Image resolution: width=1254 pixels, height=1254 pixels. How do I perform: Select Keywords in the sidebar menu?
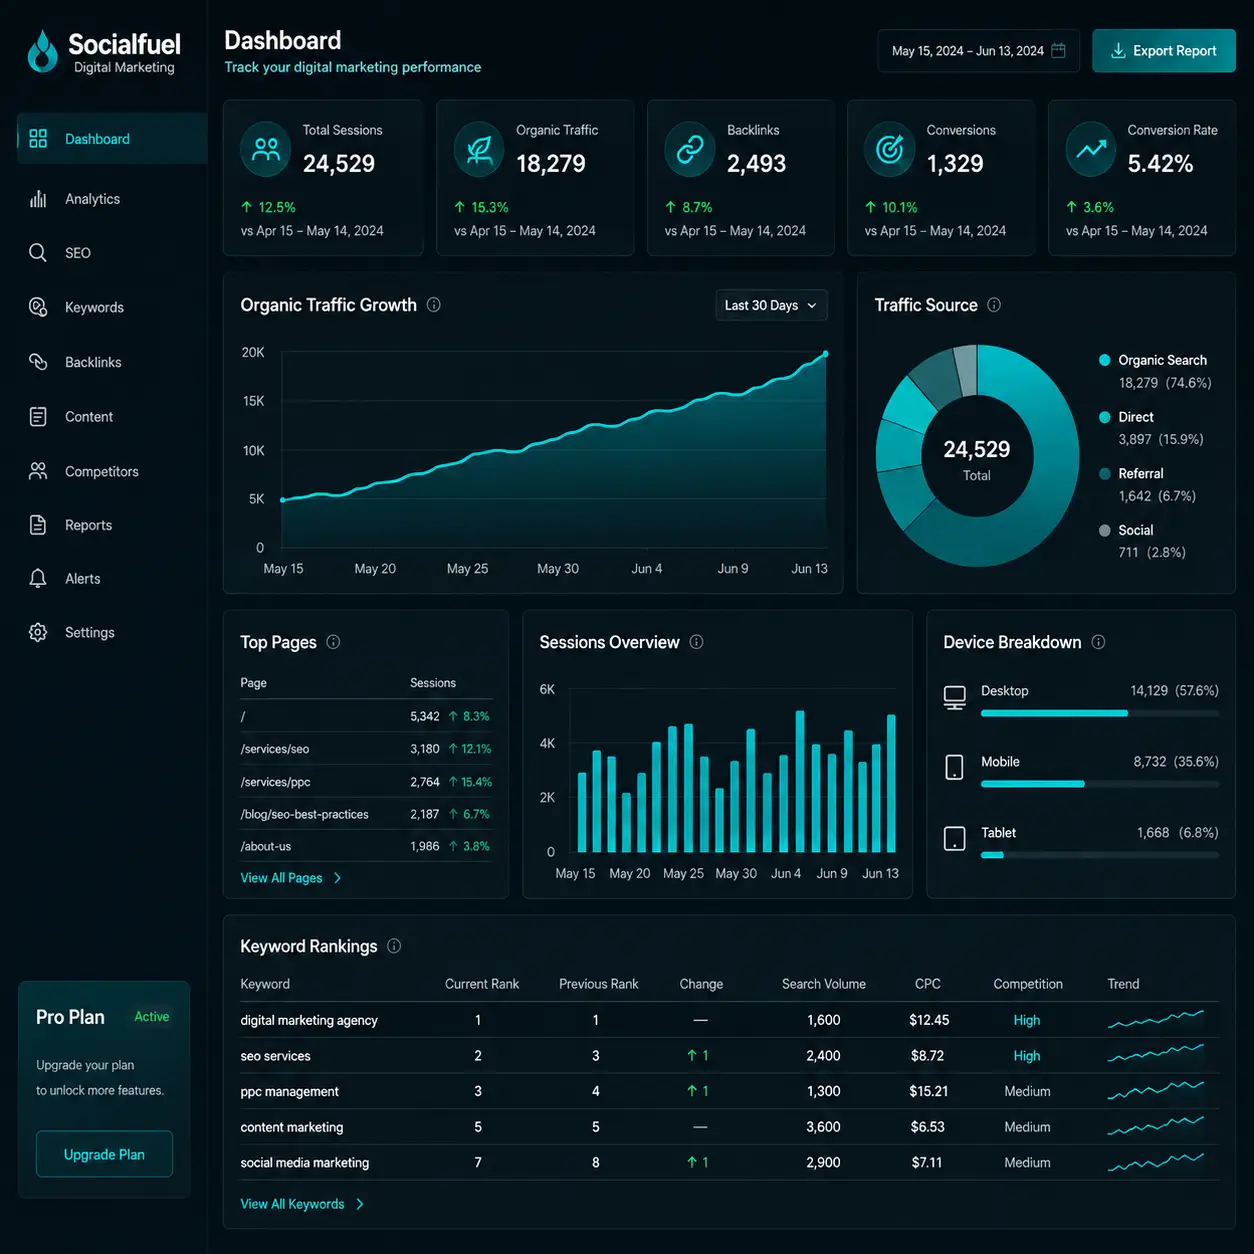click(x=94, y=308)
